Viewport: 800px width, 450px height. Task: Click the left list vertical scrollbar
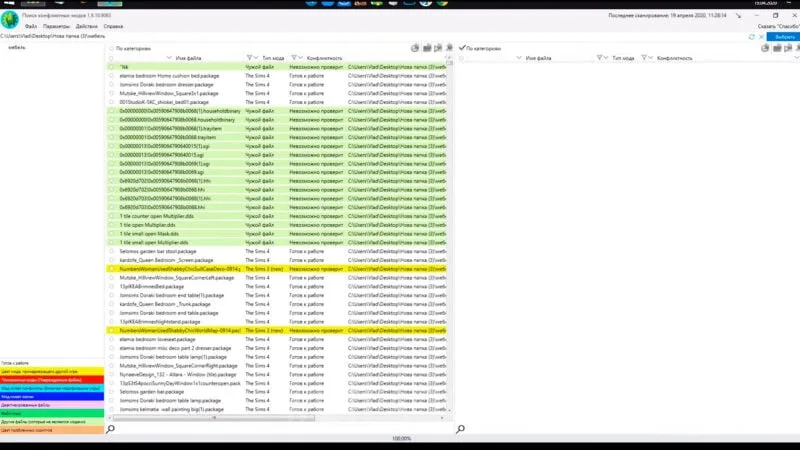tap(449, 235)
